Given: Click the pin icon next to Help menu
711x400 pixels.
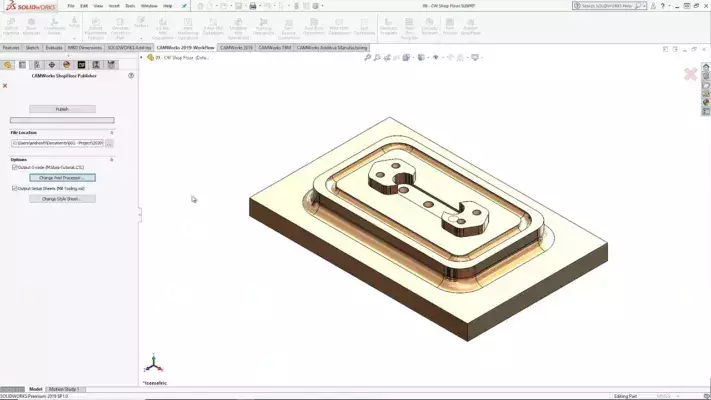Looking at the screenshot, I should 184,6.
